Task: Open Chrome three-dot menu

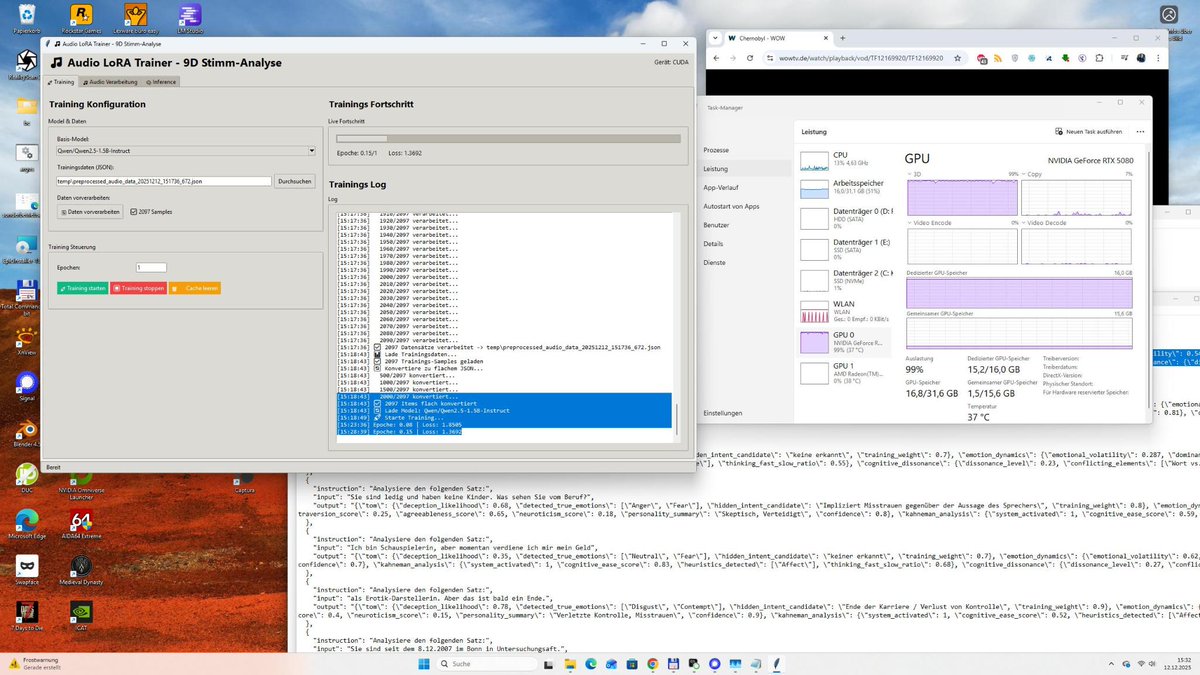Action: (1157, 58)
